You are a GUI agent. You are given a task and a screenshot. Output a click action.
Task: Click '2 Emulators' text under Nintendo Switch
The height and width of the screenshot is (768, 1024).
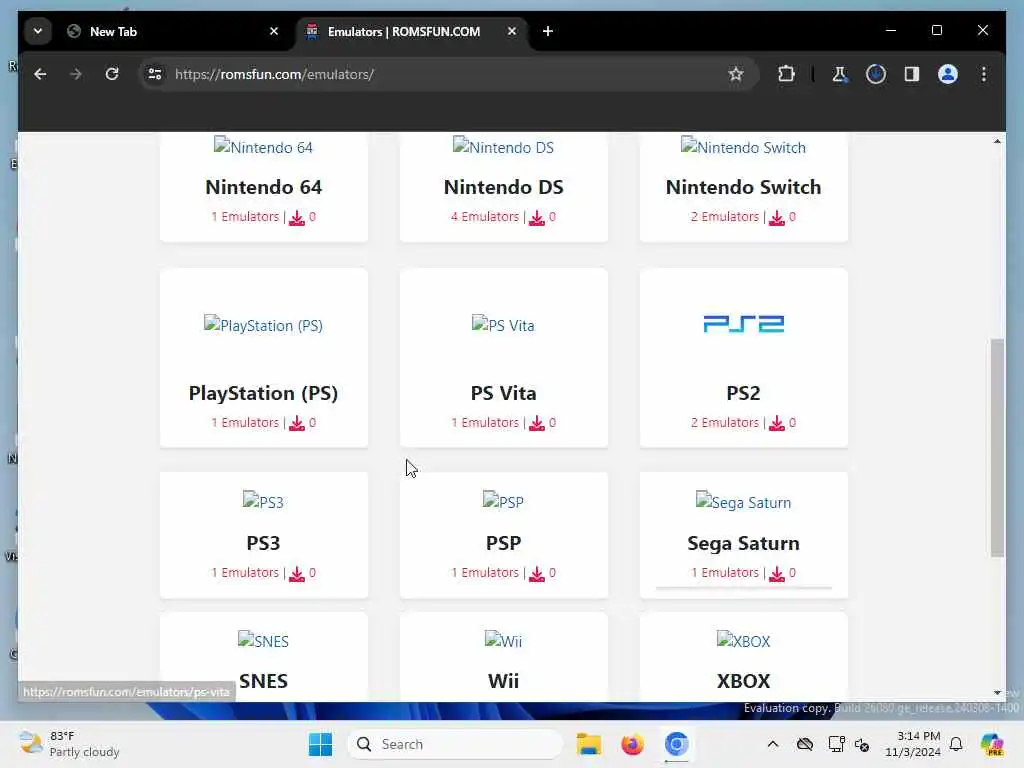coord(725,217)
